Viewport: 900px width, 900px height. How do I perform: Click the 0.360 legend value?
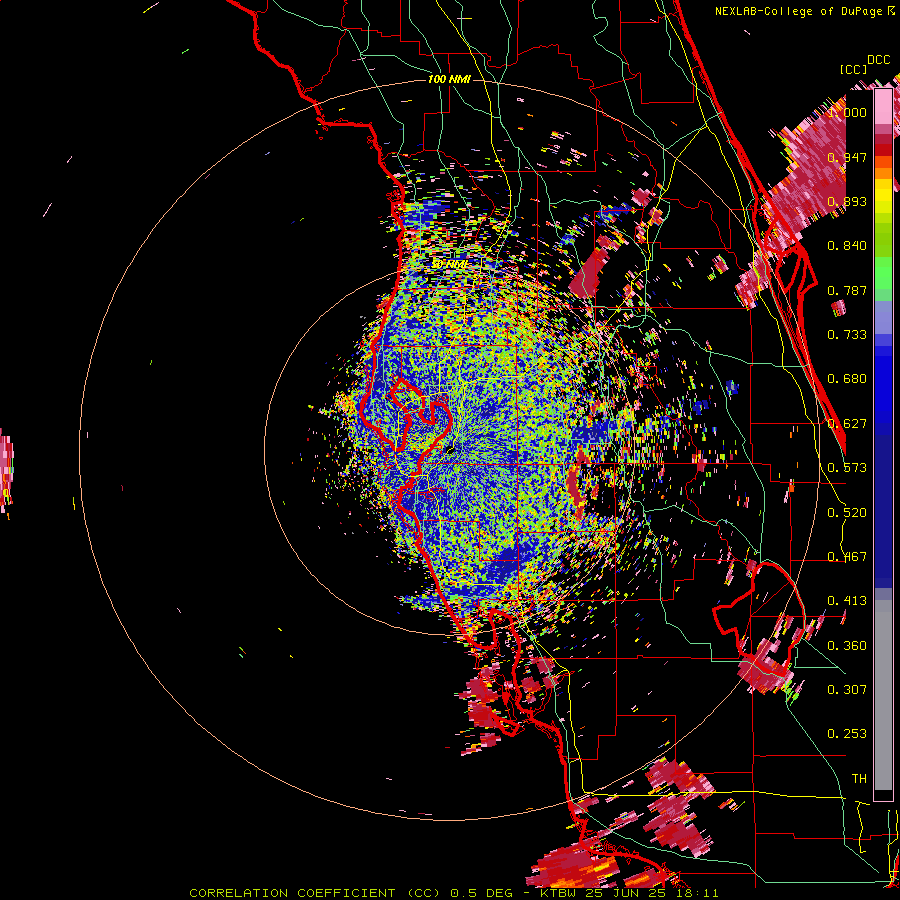coord(847,645)
